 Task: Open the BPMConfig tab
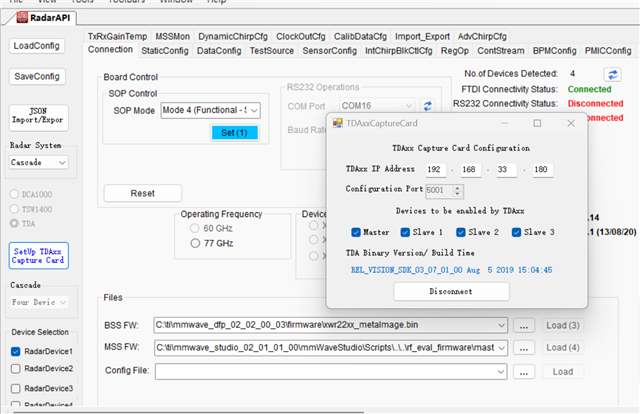(x=554, y=51)
